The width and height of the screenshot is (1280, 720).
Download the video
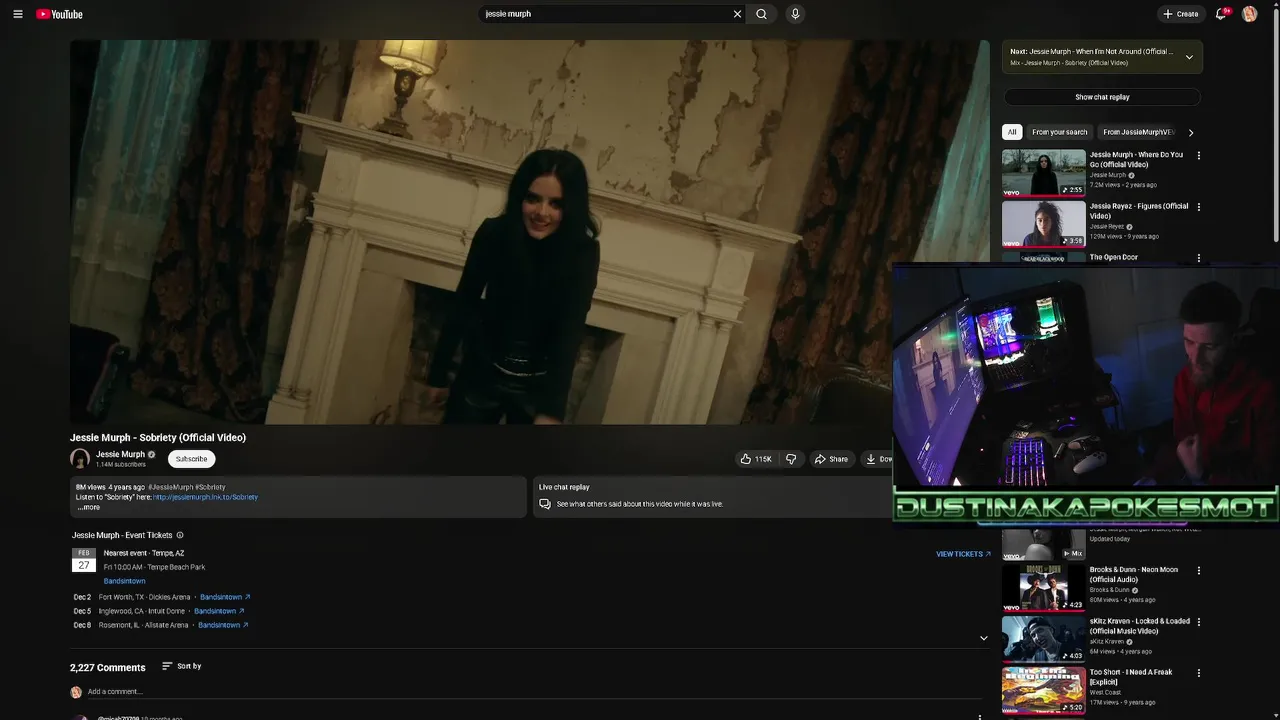(877, 459)
